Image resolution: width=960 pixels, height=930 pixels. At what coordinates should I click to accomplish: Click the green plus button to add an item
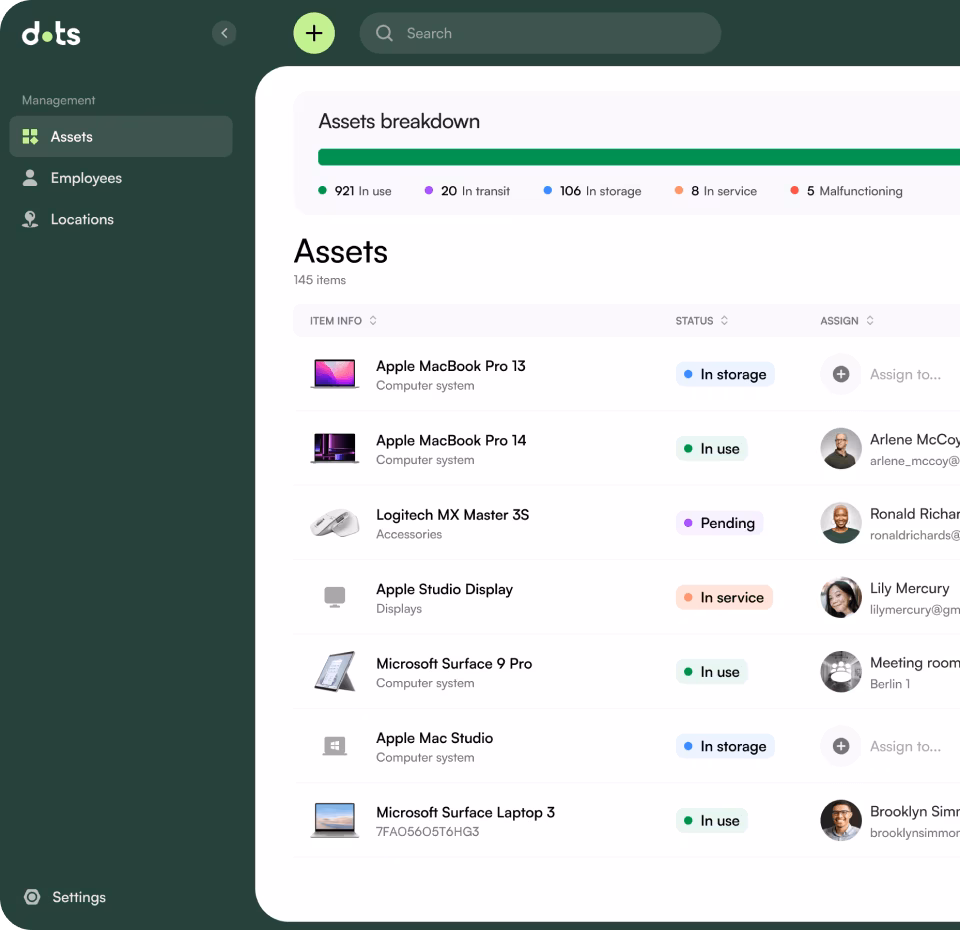click(313, 33)
